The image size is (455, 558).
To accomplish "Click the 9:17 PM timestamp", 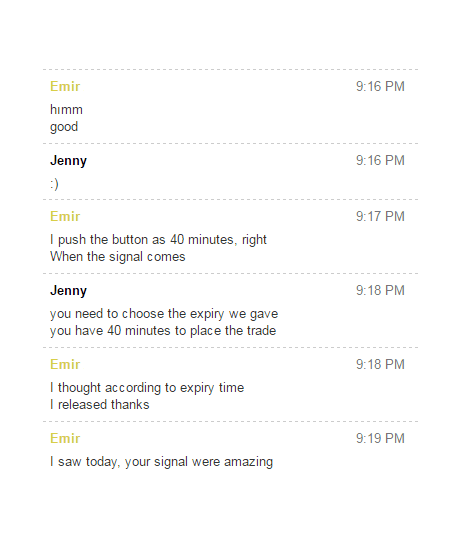I will tap(380, 216).
